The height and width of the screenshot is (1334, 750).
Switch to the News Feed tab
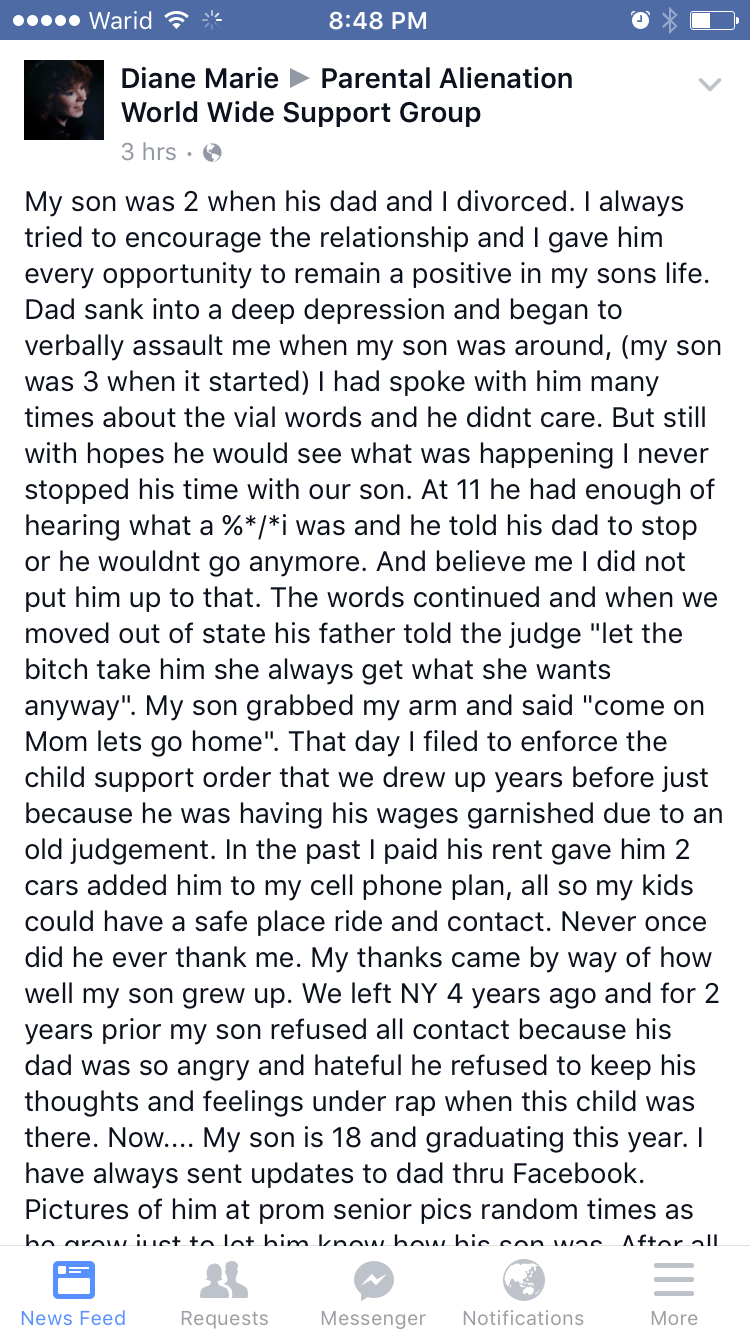(x=74, y=1290)
